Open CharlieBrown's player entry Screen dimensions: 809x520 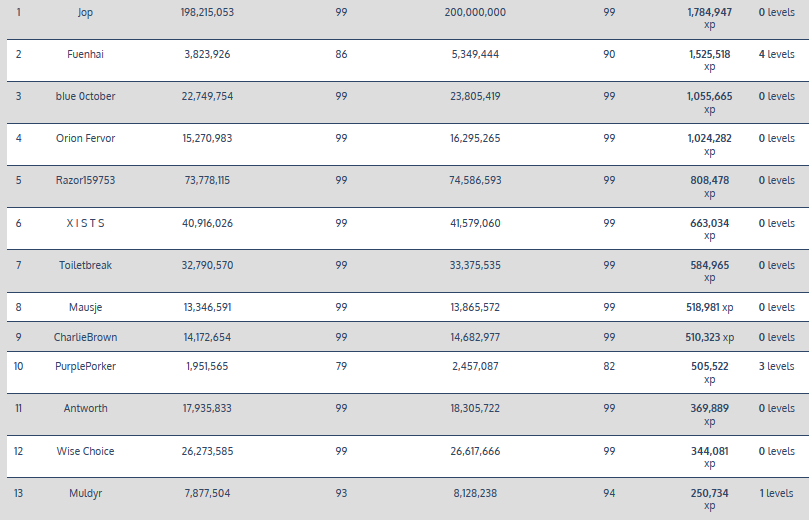tap(85, 337)
